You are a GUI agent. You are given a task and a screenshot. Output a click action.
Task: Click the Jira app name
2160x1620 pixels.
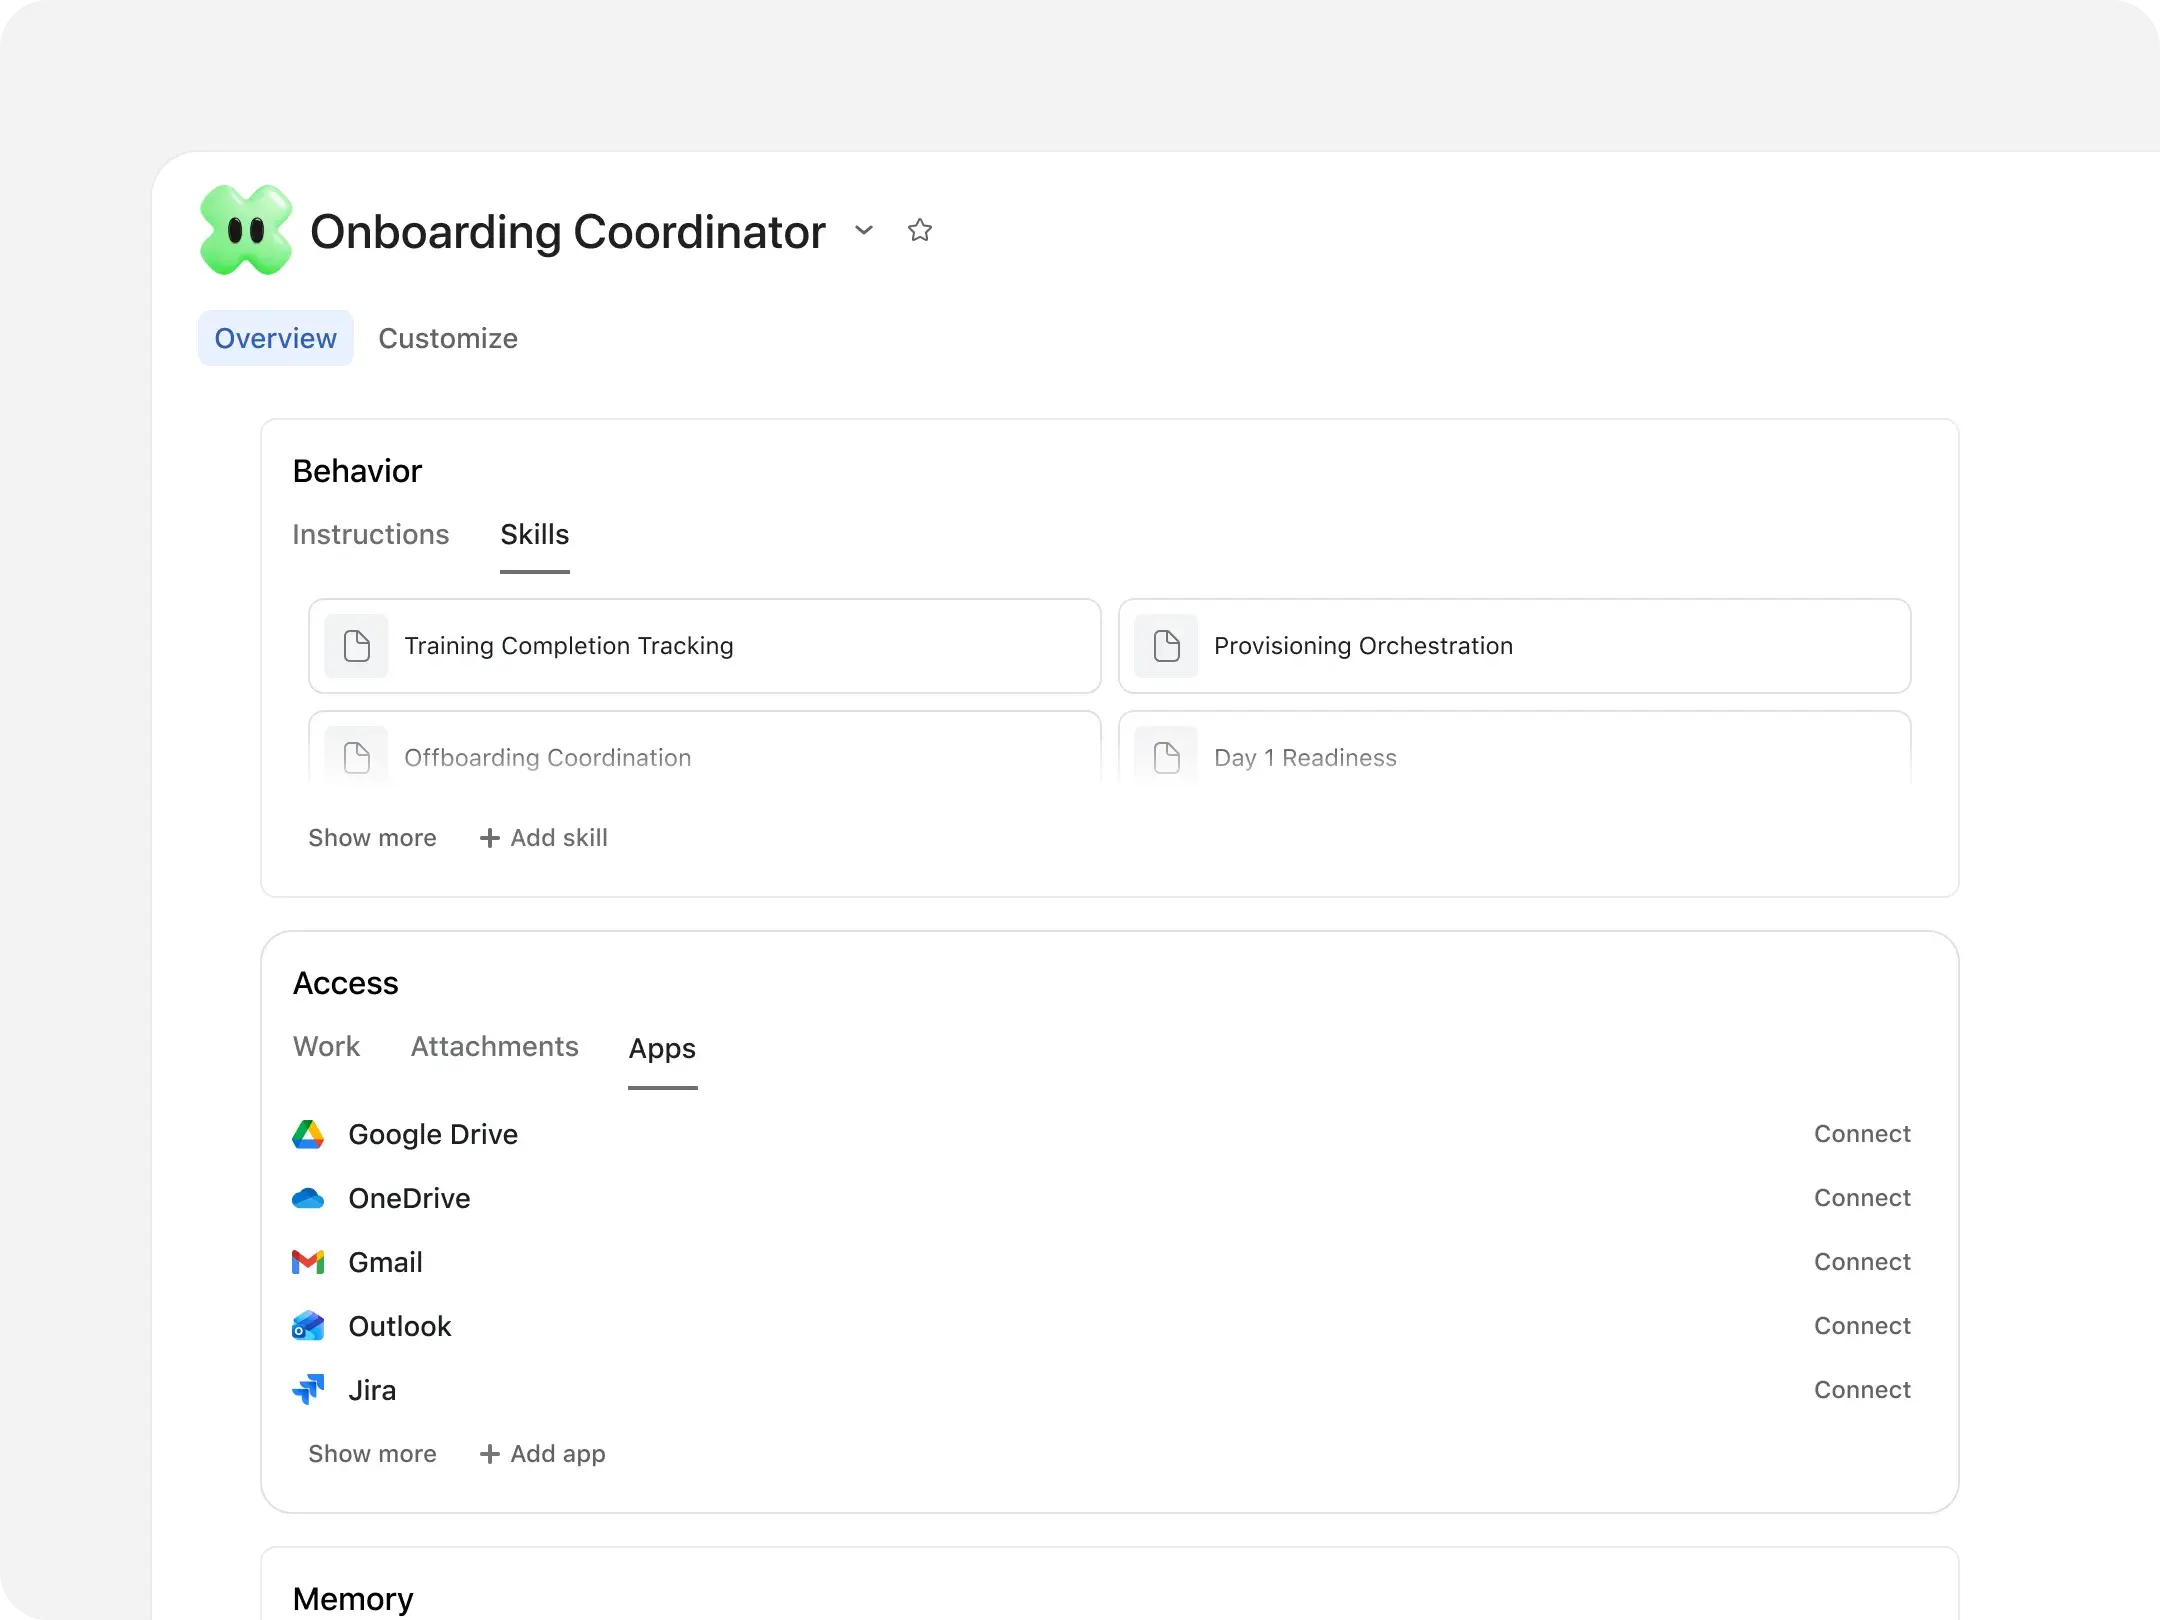(372, 1390)
